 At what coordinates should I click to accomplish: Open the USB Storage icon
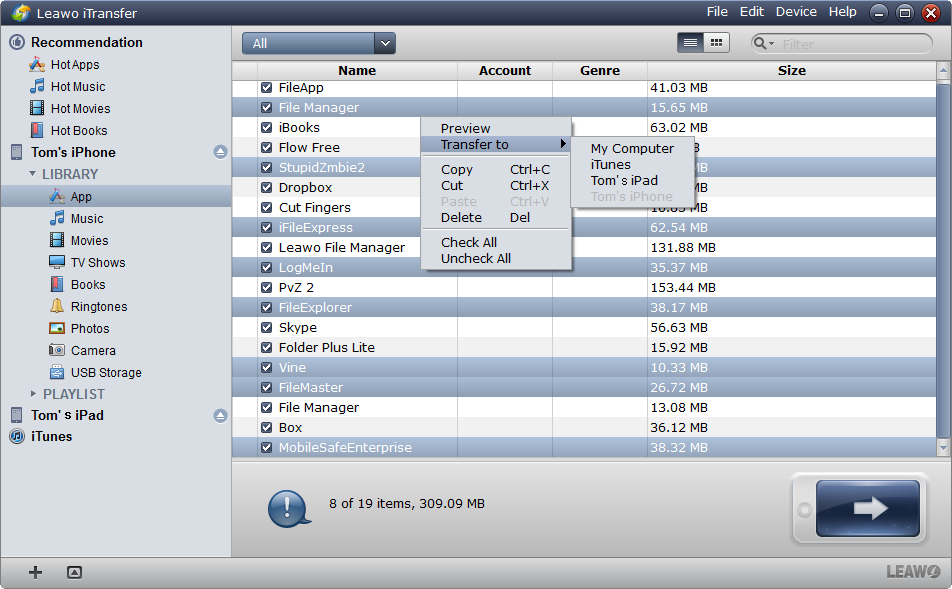(x=57, y=372)
